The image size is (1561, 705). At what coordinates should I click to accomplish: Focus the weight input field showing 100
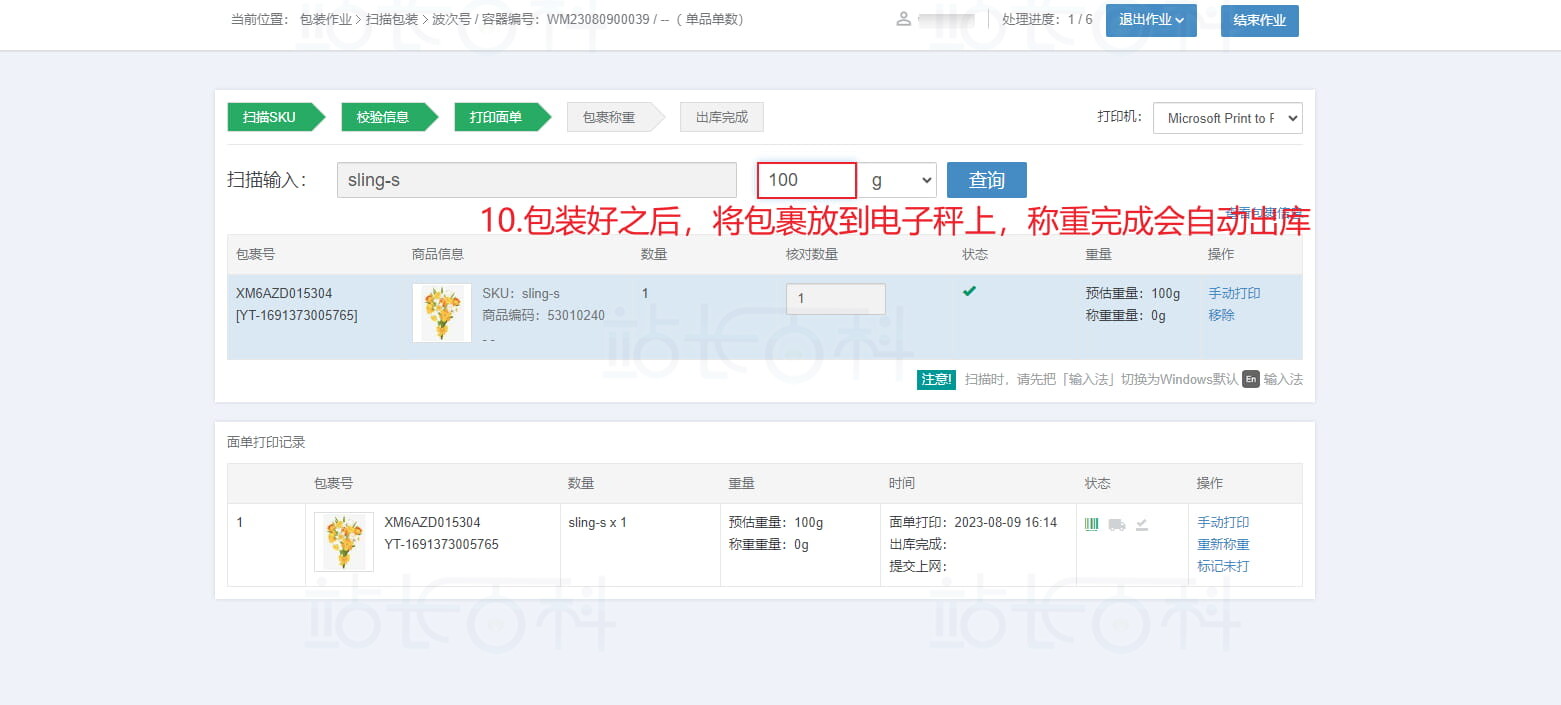coord(806,180)
